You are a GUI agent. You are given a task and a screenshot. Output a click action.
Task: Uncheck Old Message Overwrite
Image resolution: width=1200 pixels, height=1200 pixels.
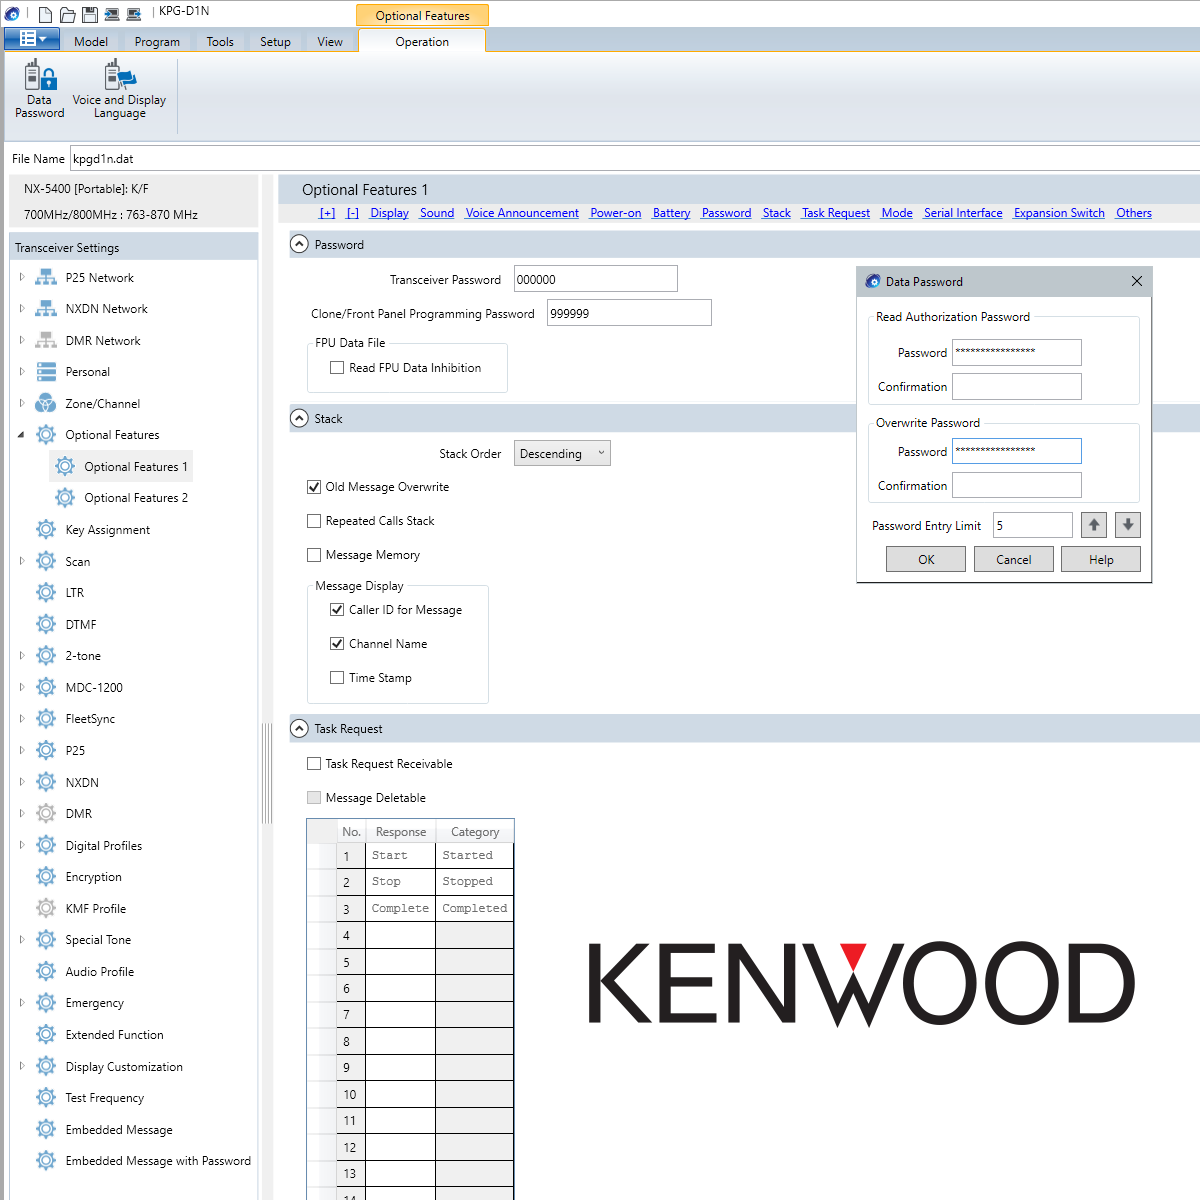(314, 487)
